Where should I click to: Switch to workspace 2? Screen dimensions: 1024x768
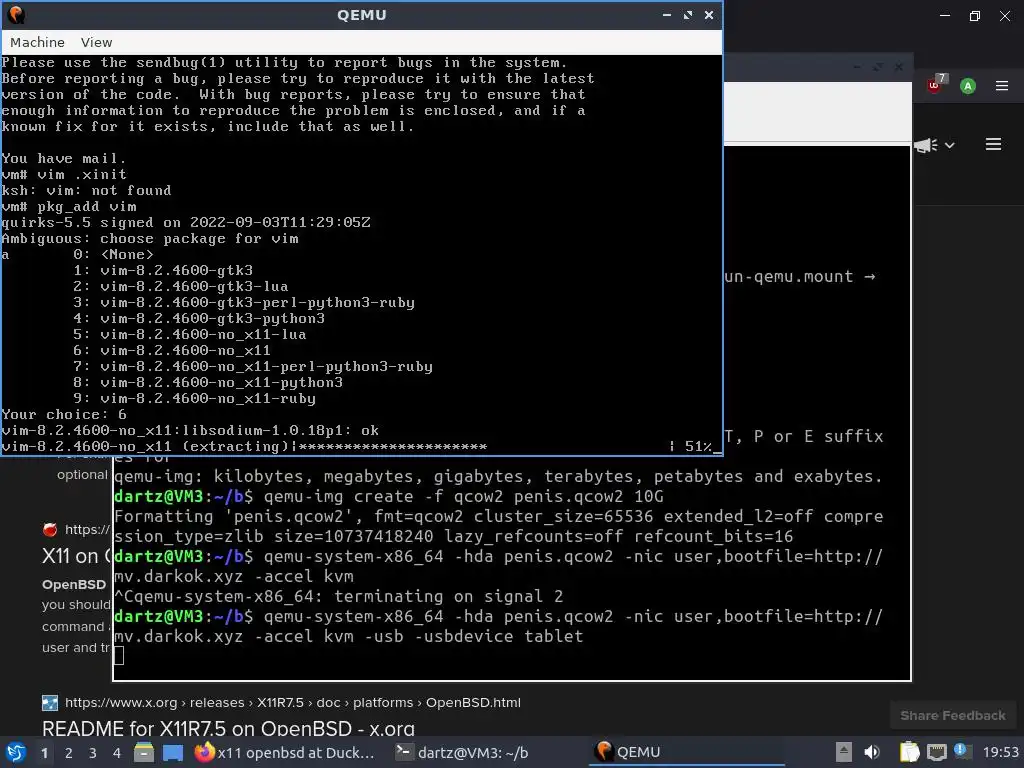pyautogui.click(x=69, y=753)
